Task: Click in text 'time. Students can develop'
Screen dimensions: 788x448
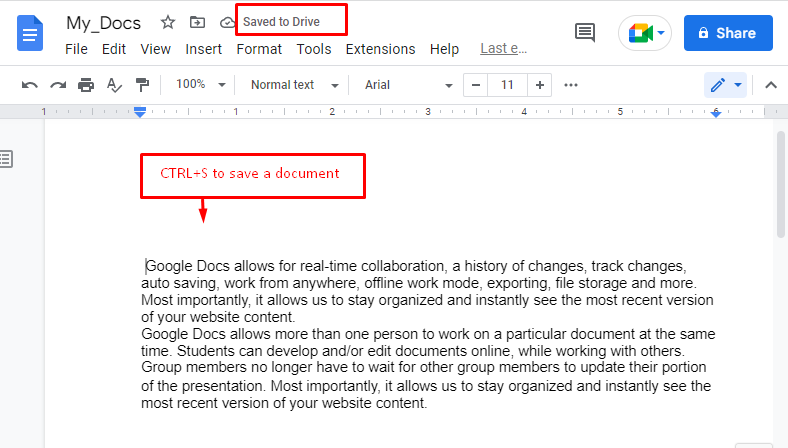Action: click(230, 351)
